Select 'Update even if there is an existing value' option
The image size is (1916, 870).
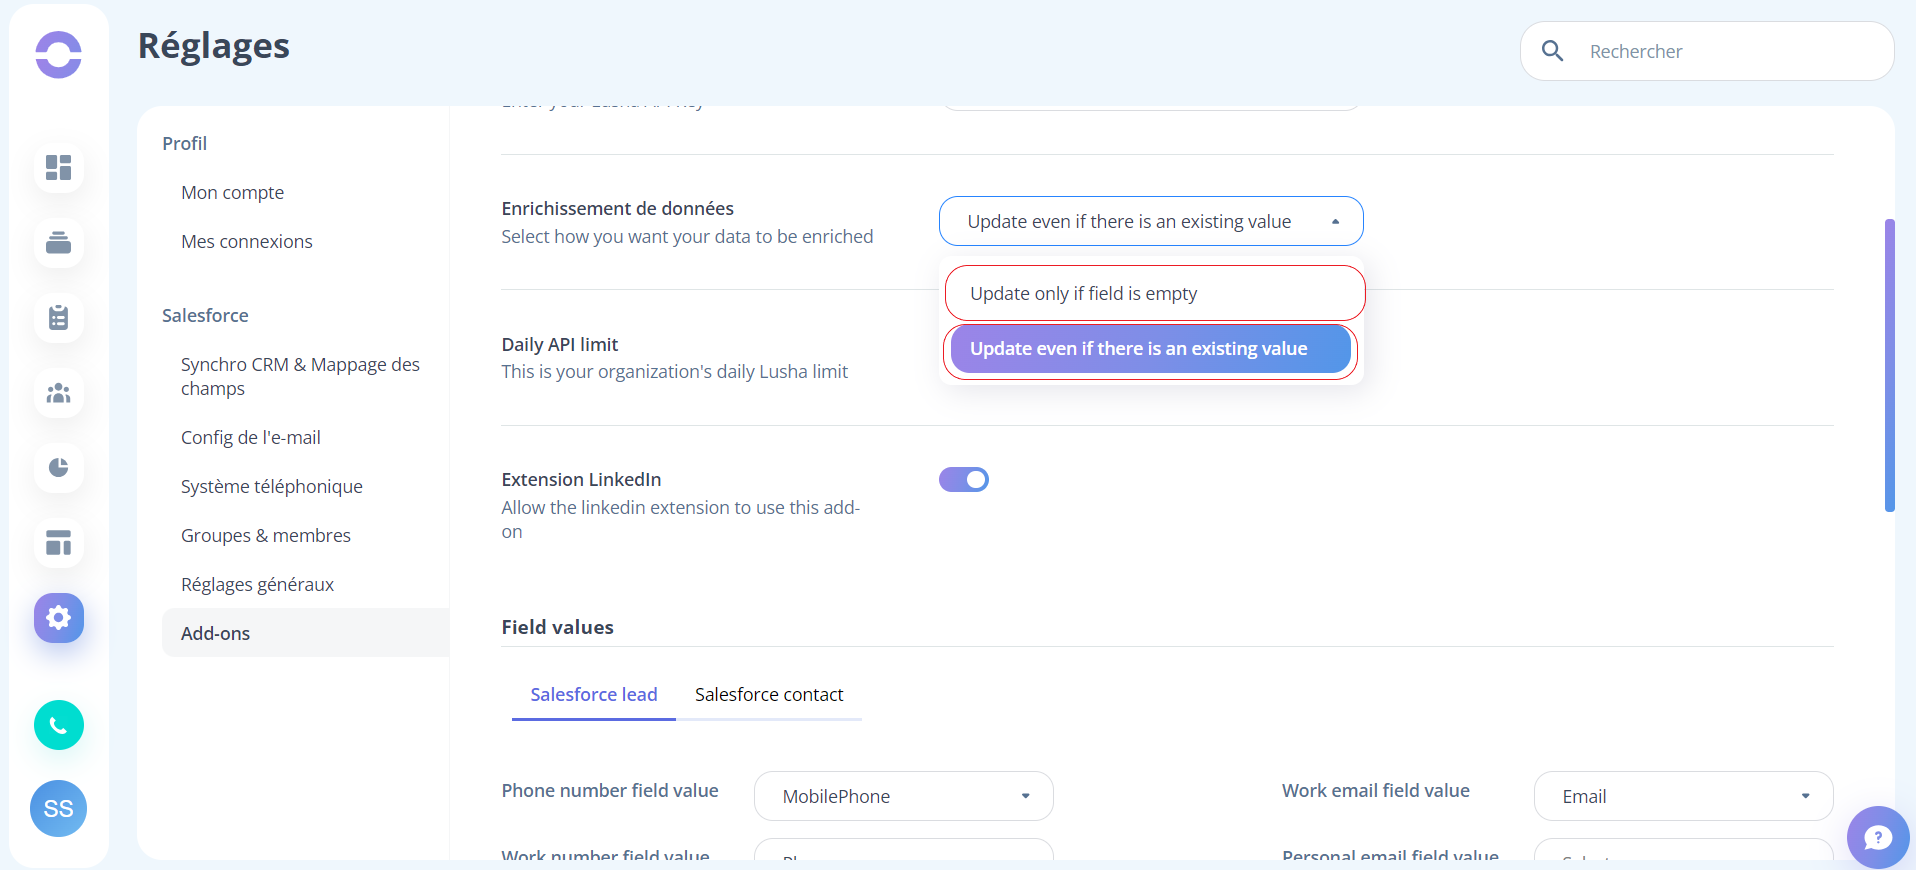point(1150,349)
